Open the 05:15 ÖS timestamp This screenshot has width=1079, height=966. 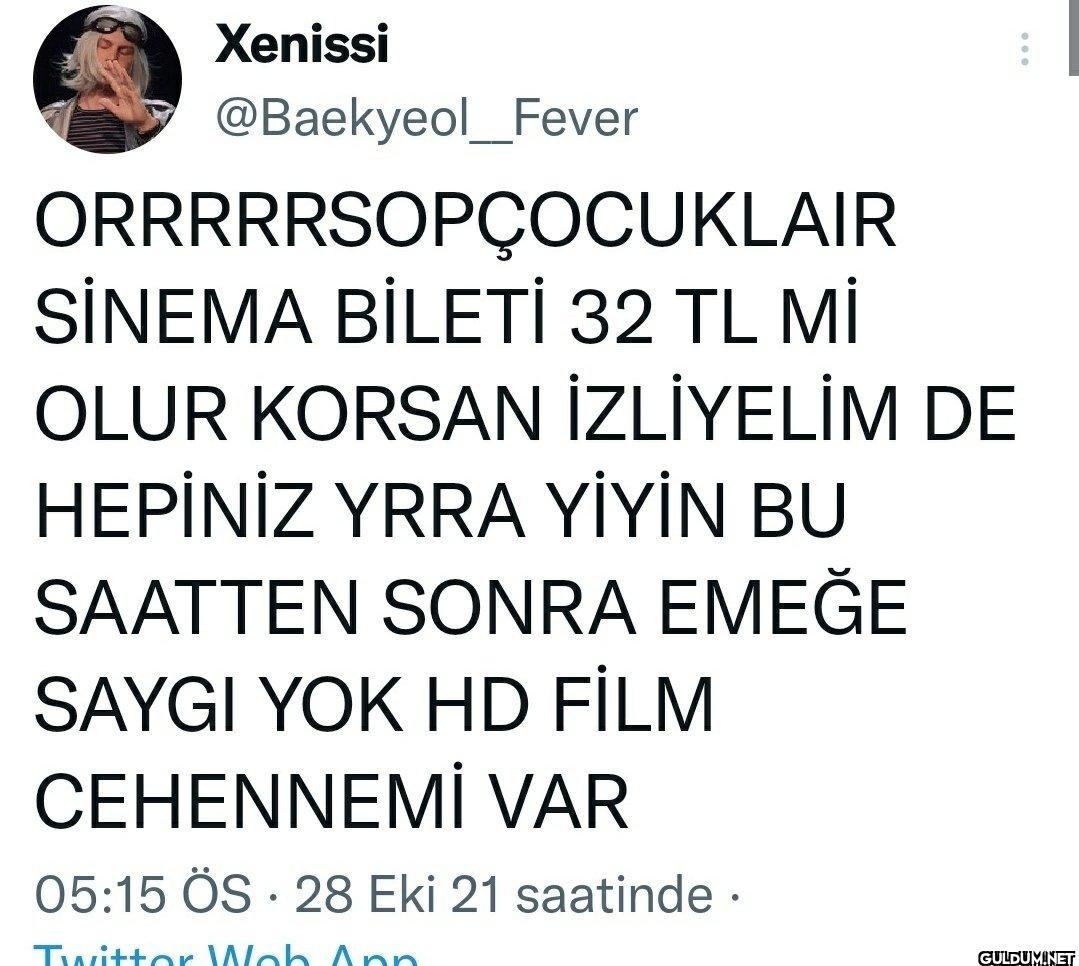(143, 894)
